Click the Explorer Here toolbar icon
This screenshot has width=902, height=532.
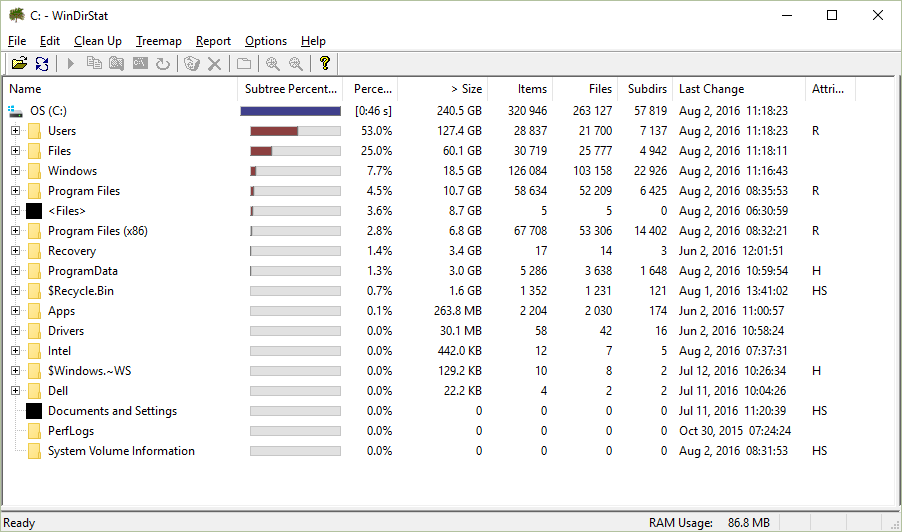117,63
